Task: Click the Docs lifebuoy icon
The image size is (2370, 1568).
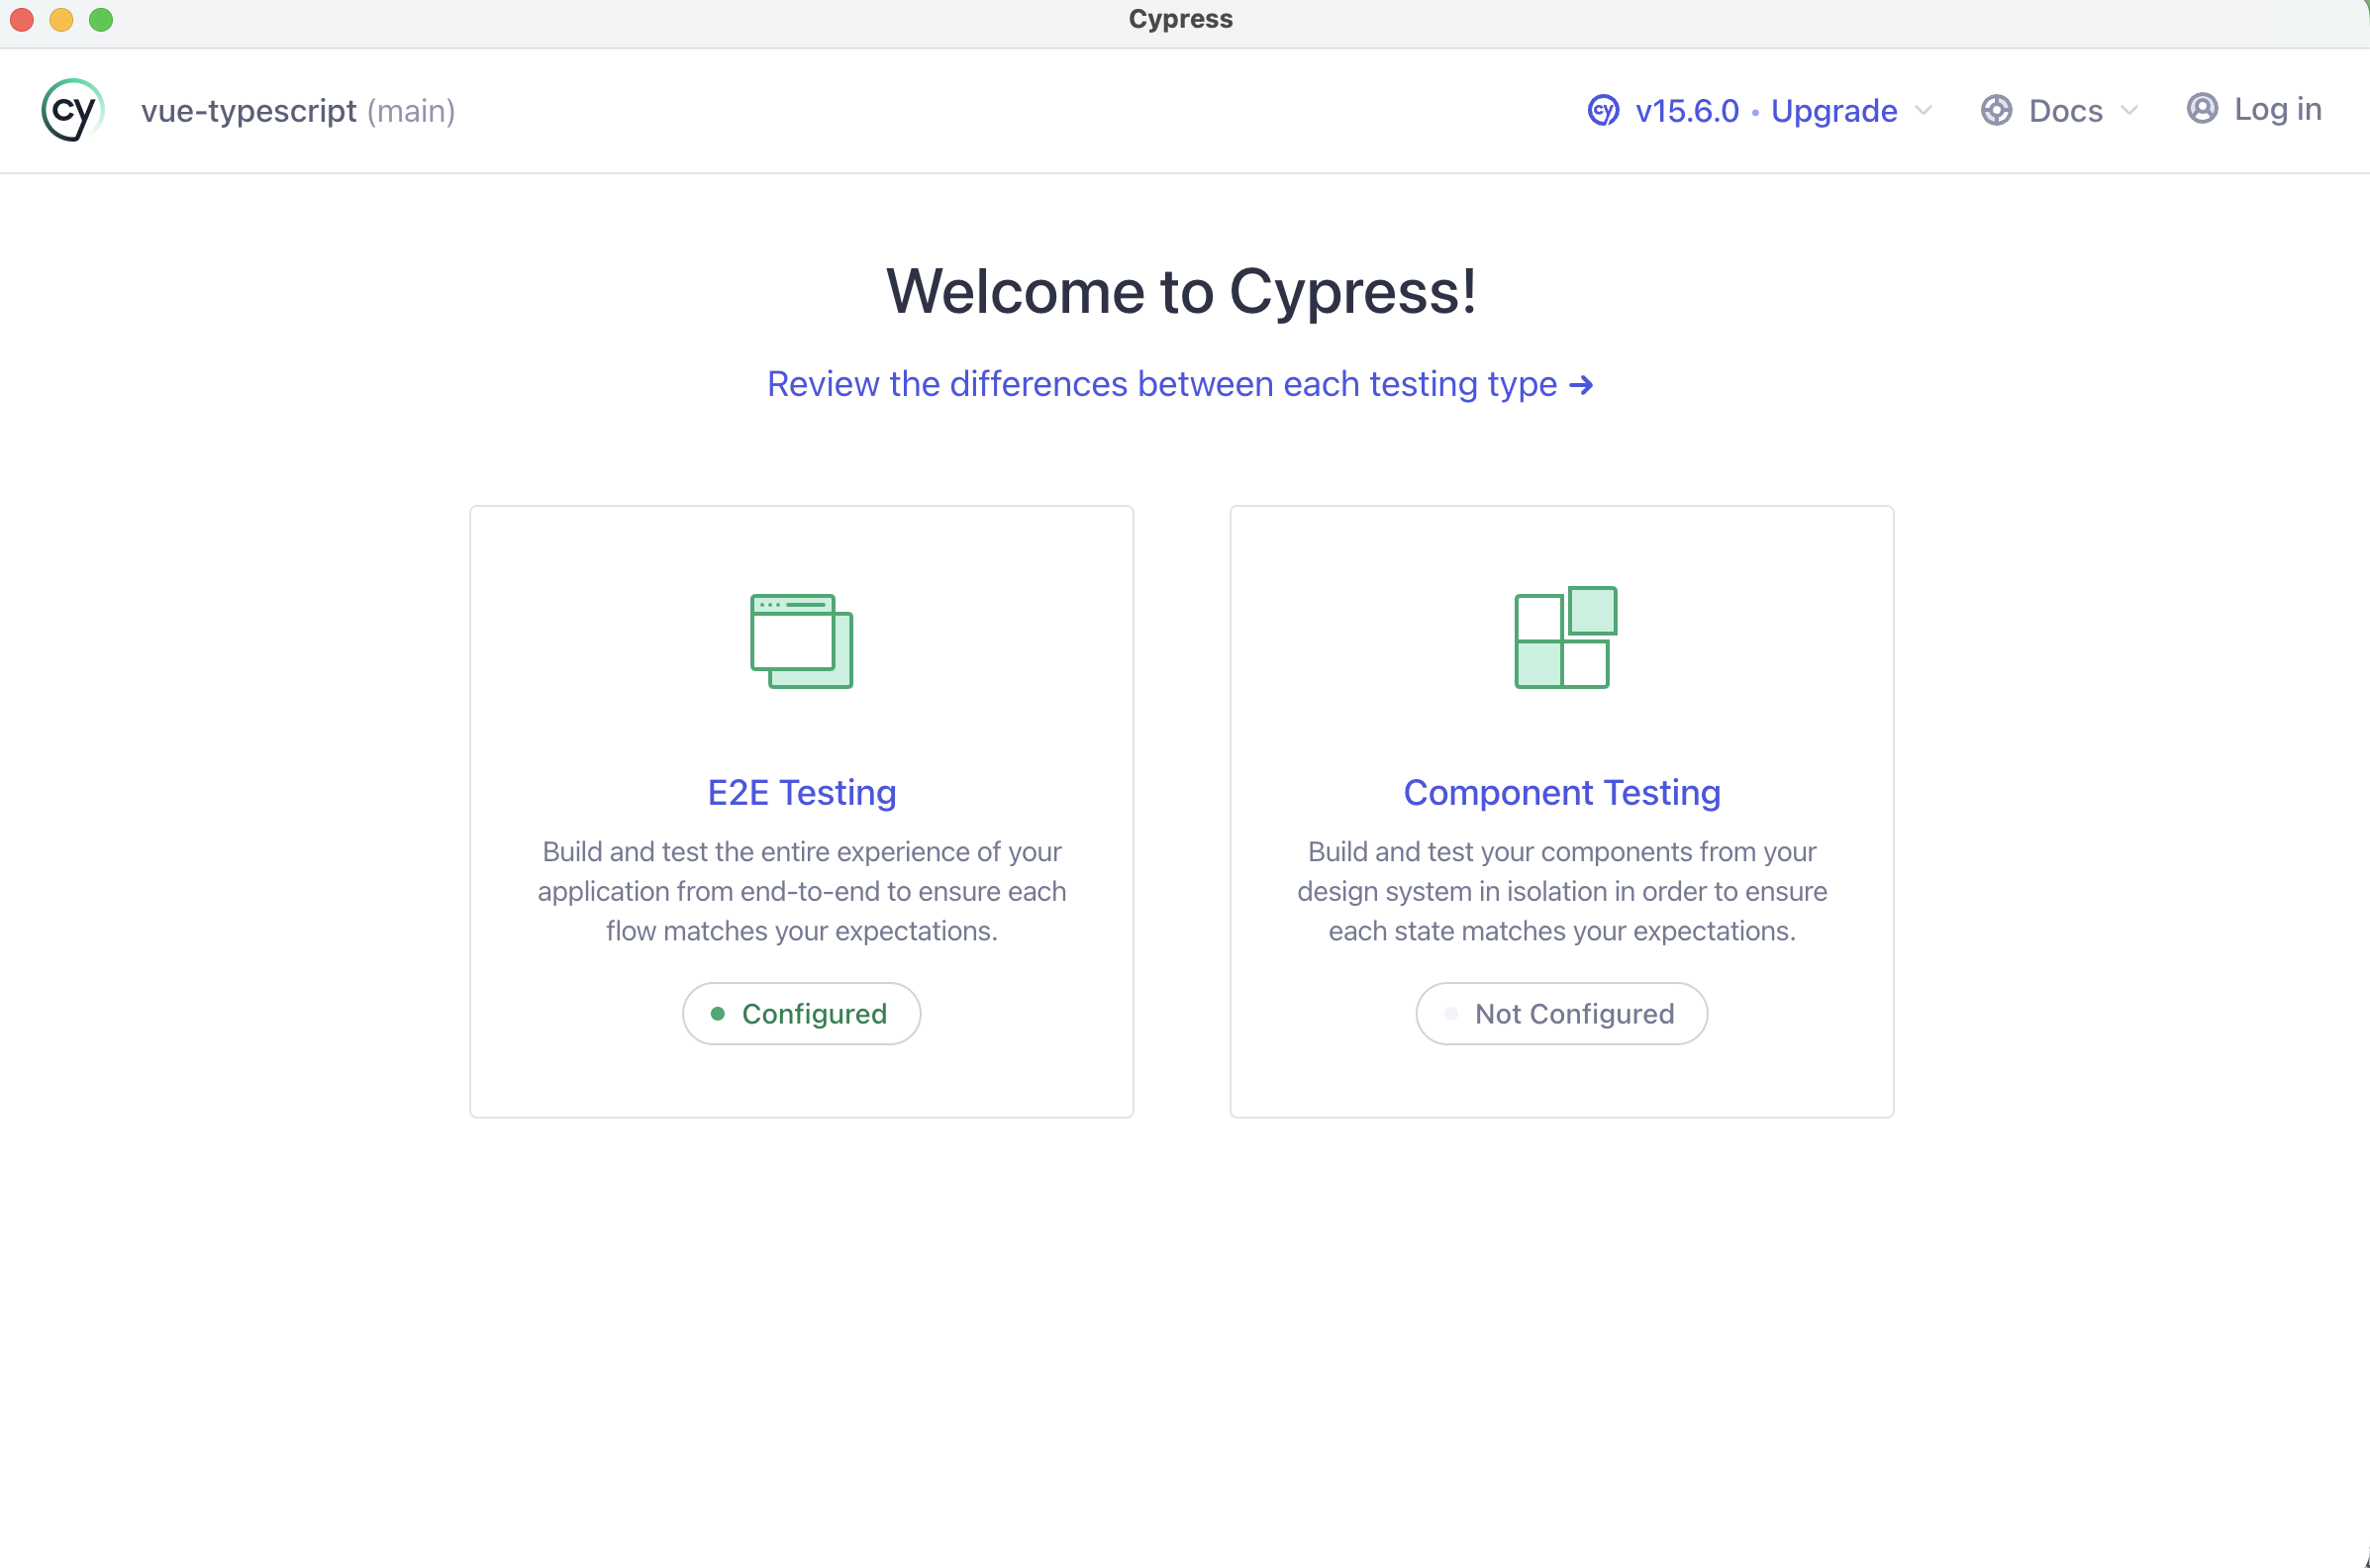Action: click(x=1996, y=110)
